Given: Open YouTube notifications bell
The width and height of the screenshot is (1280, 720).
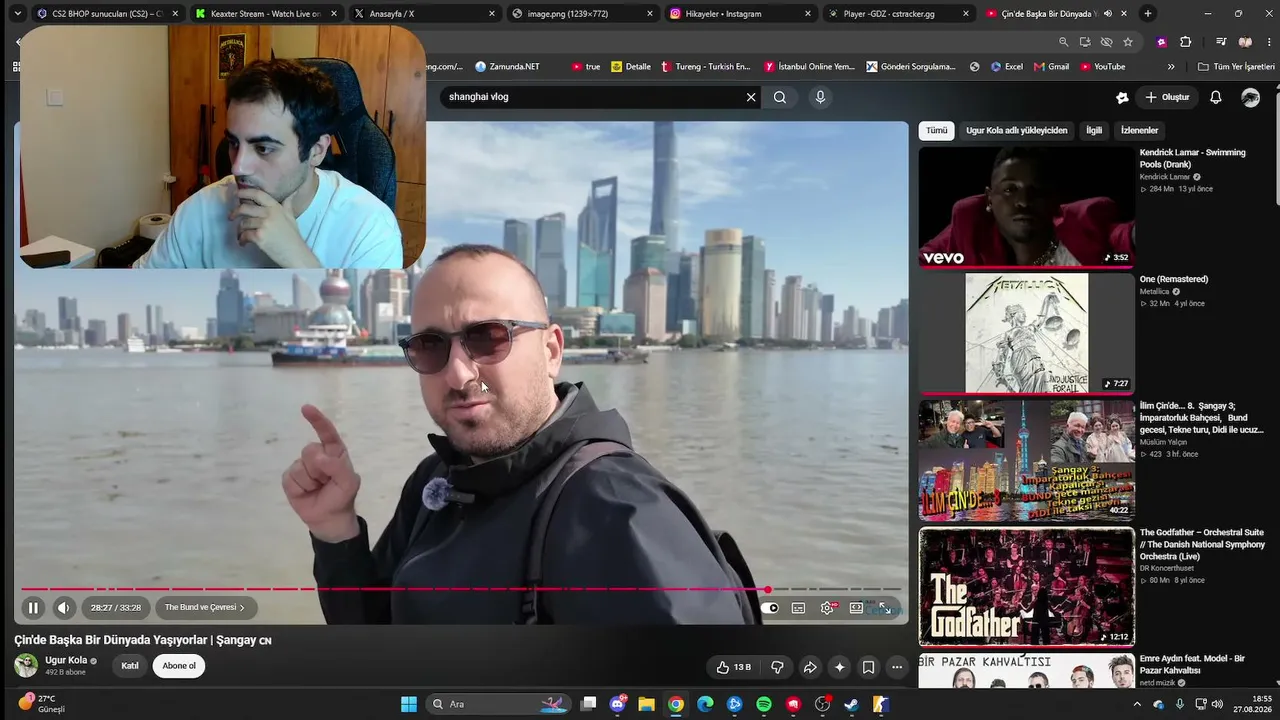Looking at the screenshot, I should pyautogui.click(x=1216, y=97).
